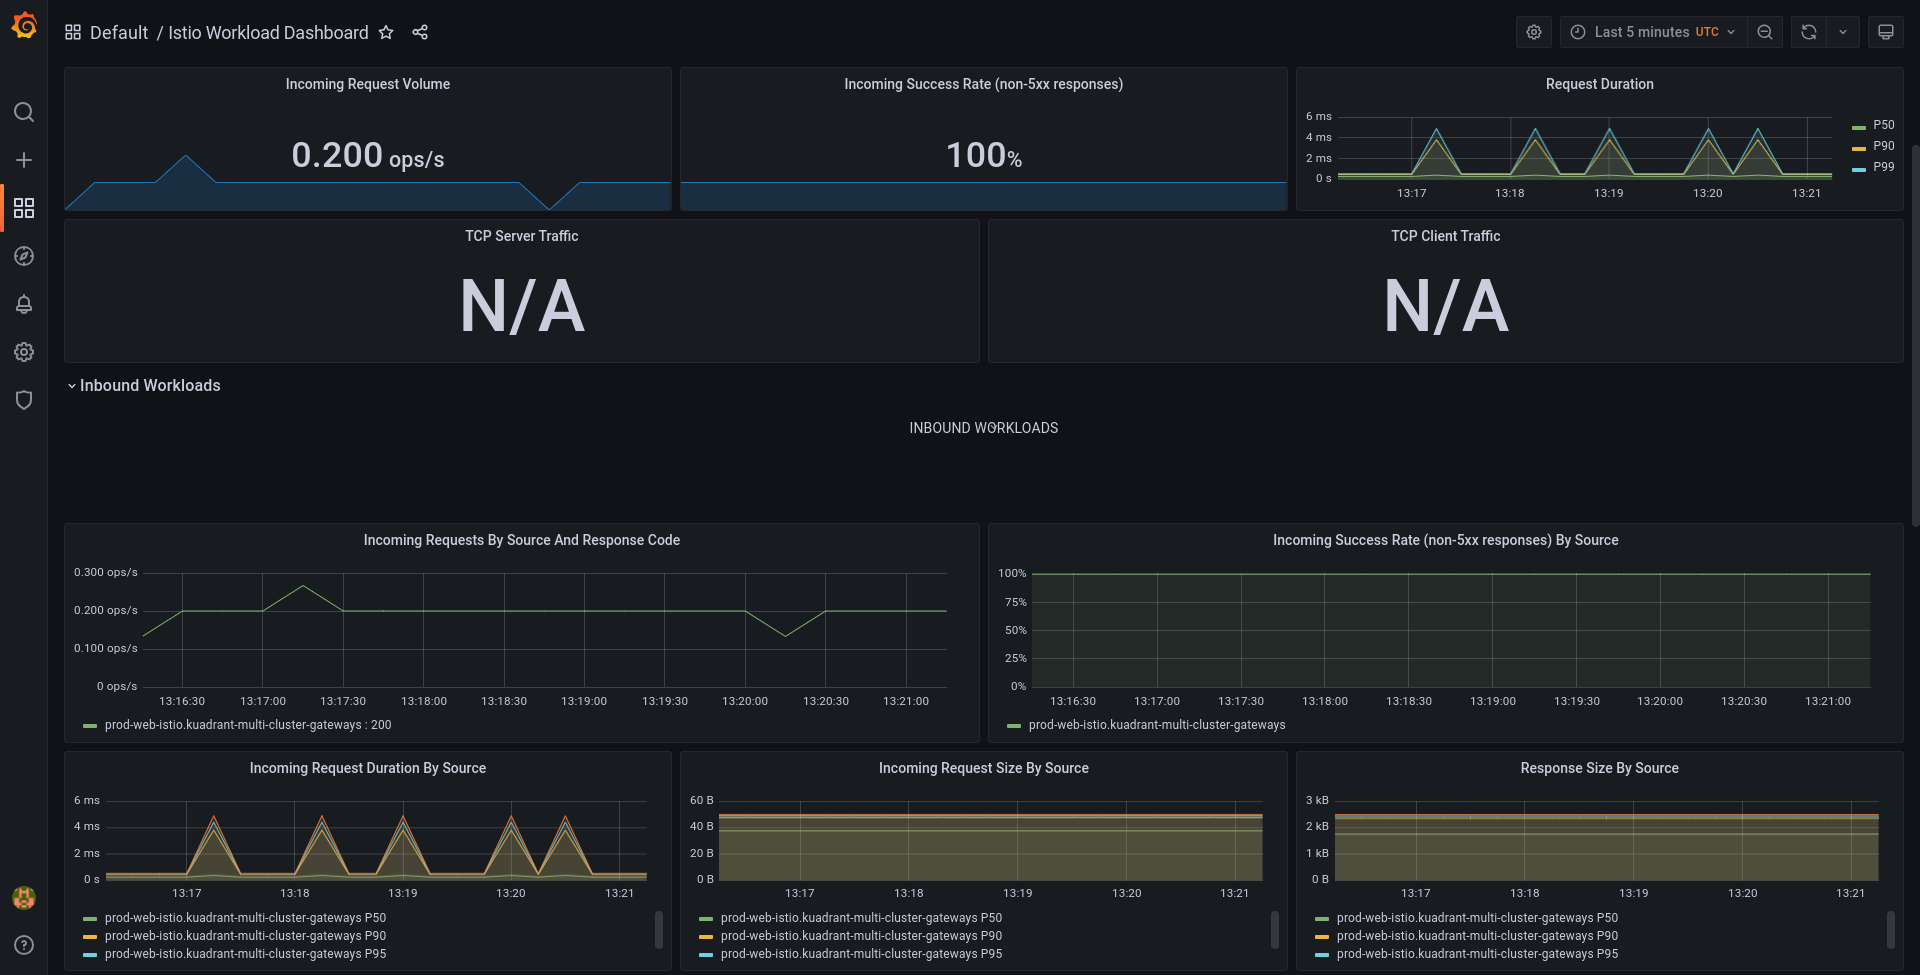Toggle P90 series in Request Duration legend
This screenshot has width=1920, height=975.
click(1883, 146)
